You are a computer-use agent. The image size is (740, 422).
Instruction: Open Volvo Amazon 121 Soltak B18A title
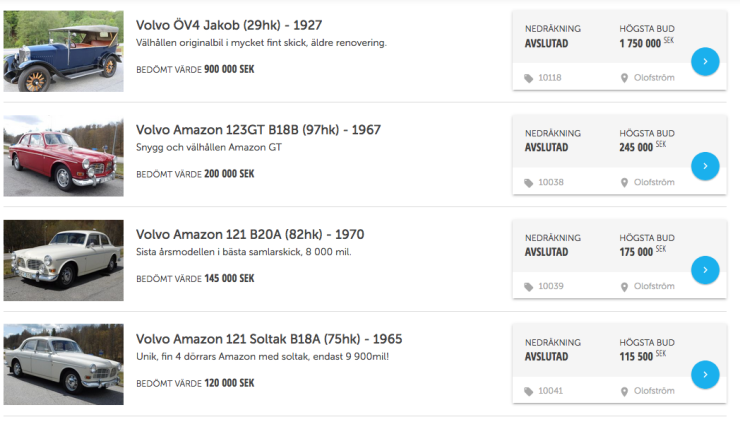click(x=269, y=338)
